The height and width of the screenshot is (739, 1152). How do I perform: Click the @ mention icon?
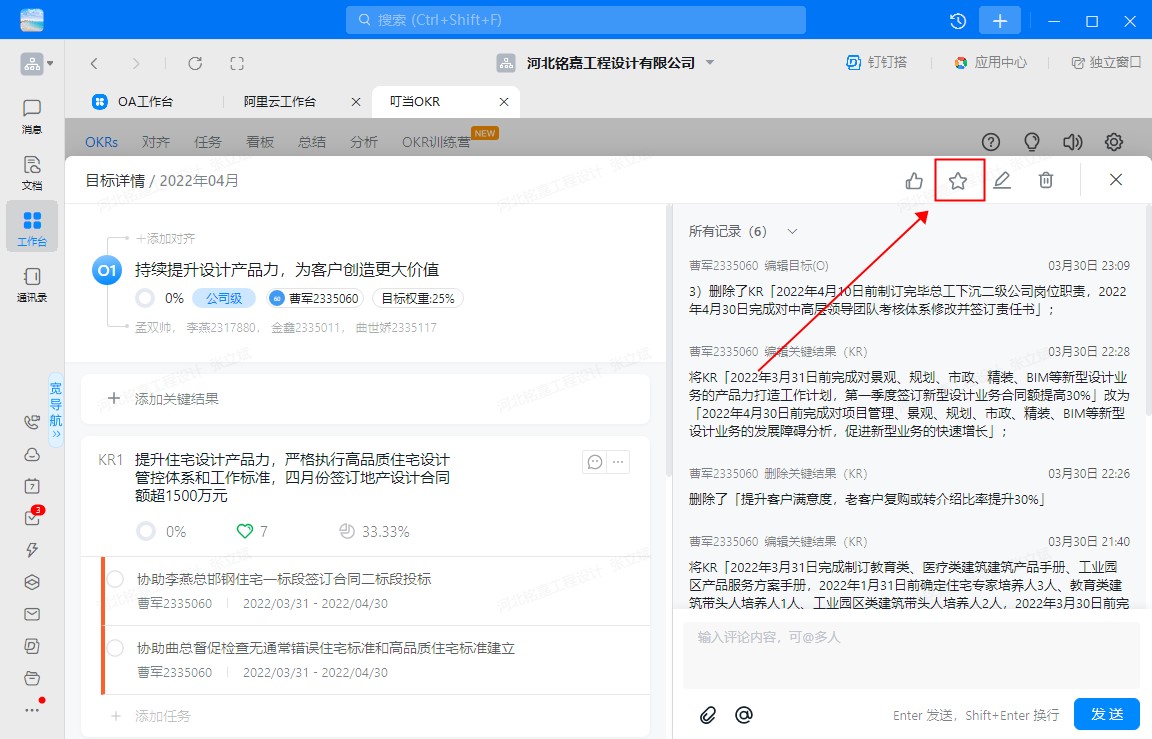(743, 714)
